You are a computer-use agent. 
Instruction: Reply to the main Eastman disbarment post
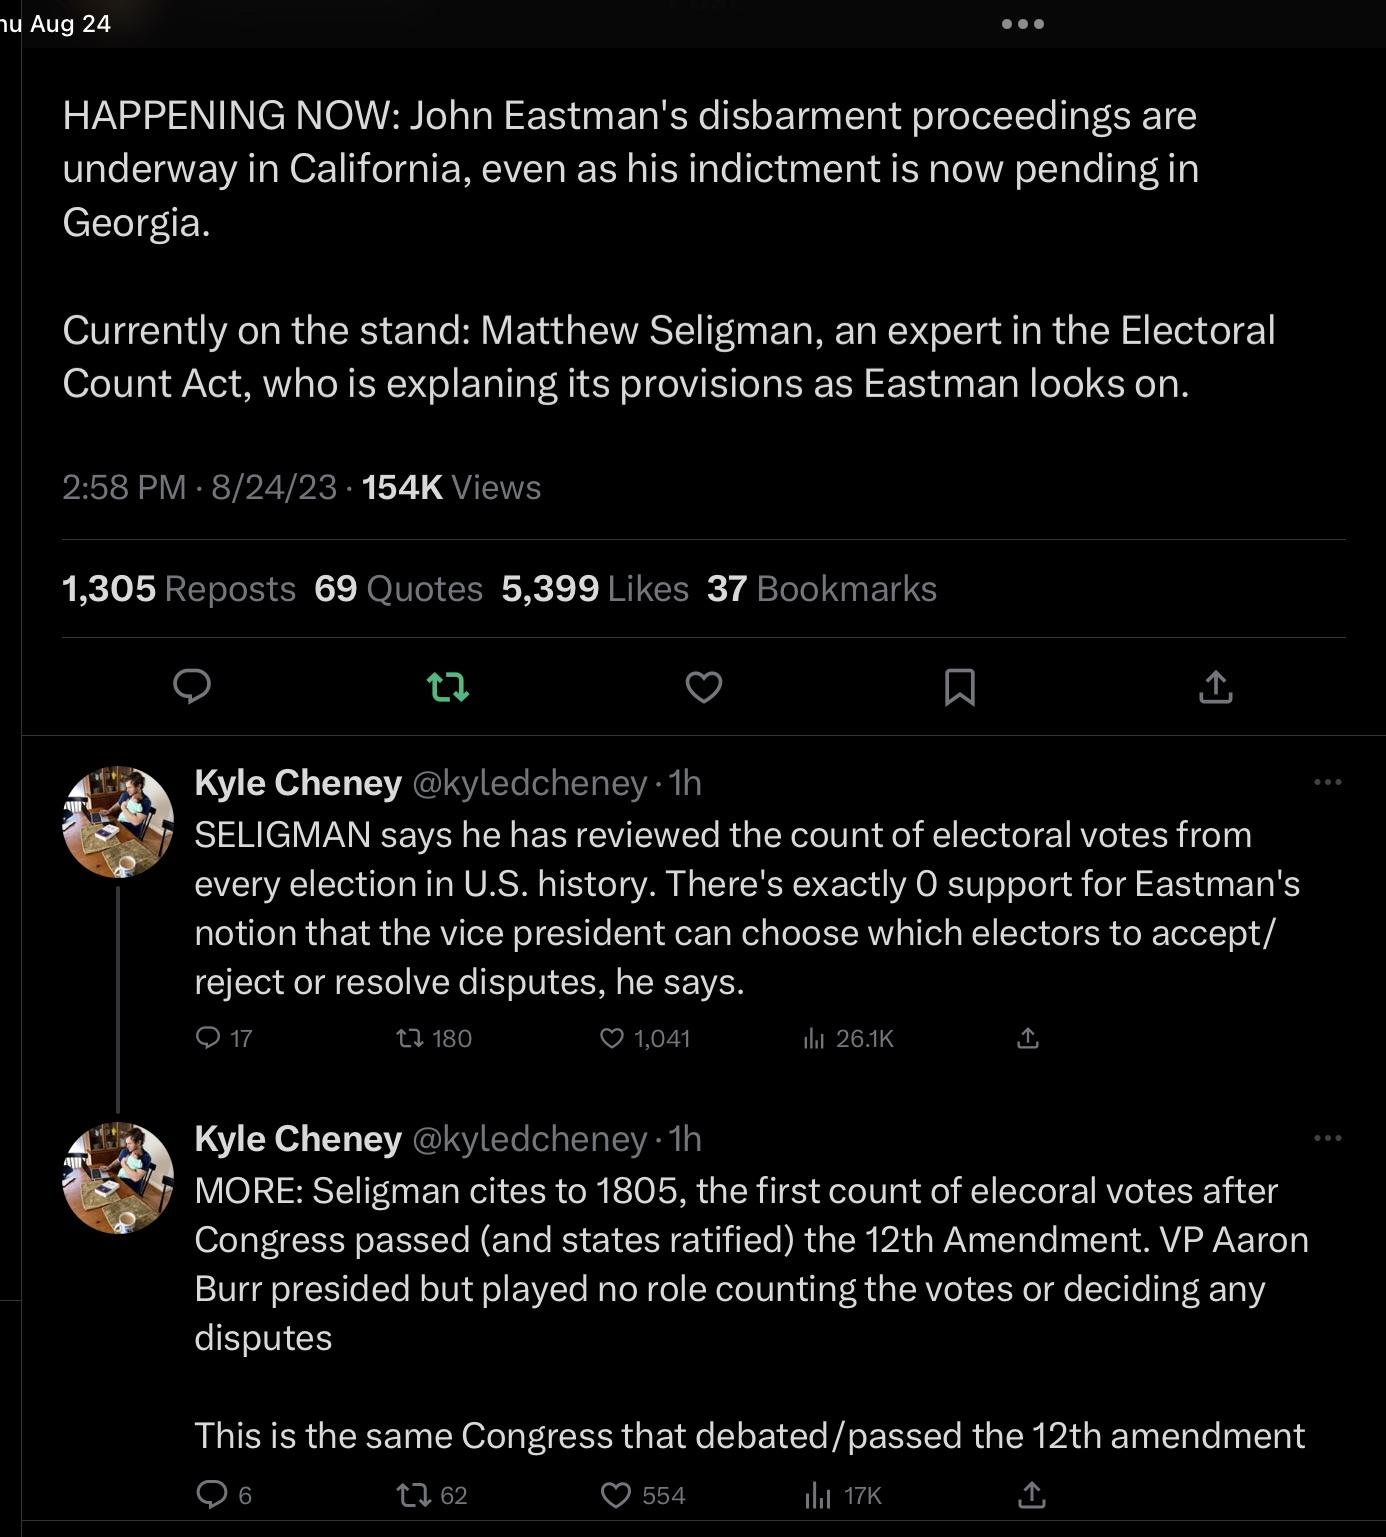click(x=192, y=687)
